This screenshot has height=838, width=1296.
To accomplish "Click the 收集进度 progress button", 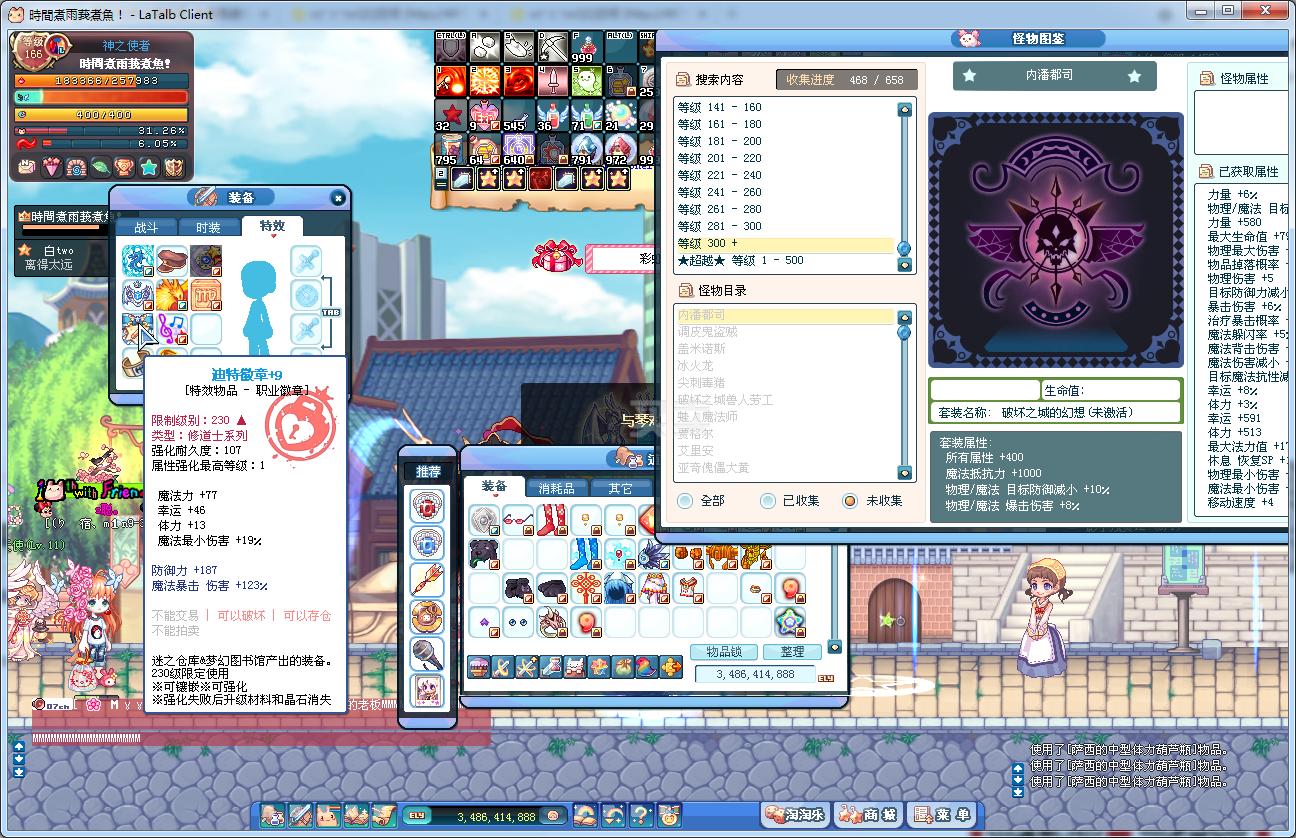I will pyautogui.click(x=845, y=80).
